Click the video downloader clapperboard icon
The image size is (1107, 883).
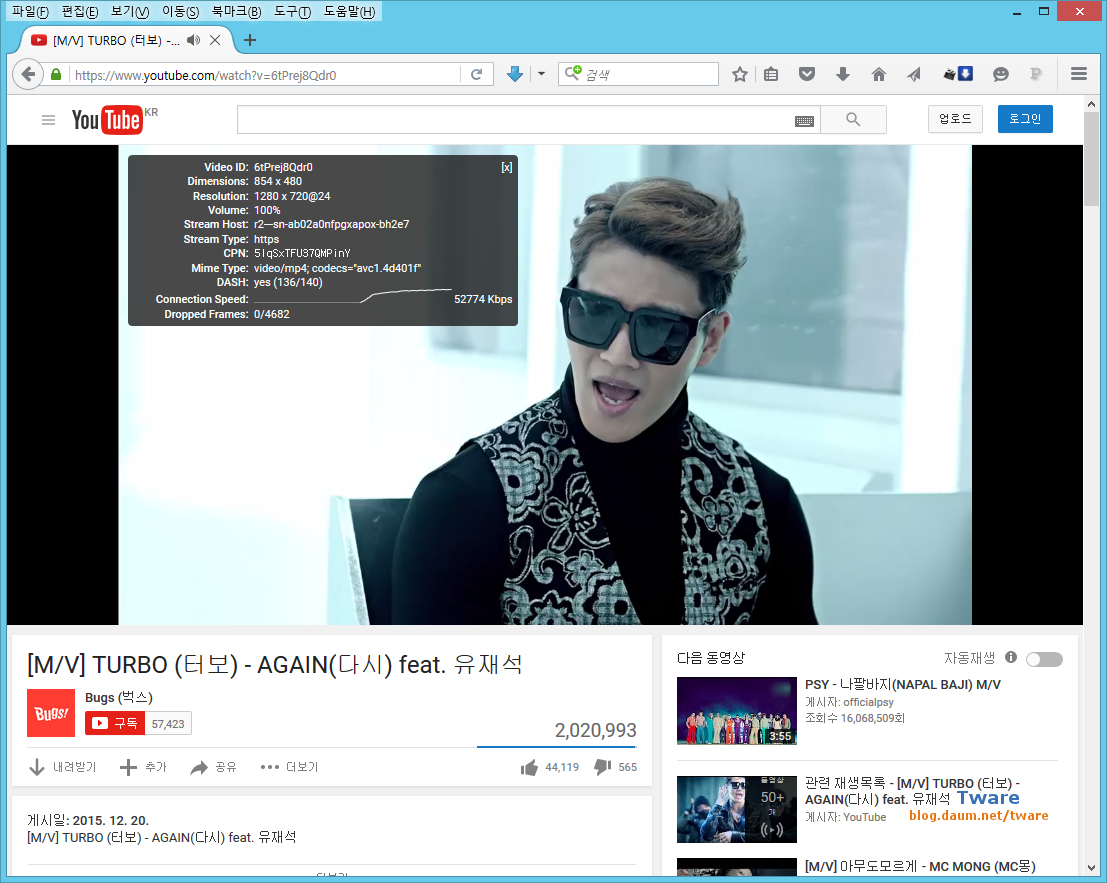tap(958, 73)
